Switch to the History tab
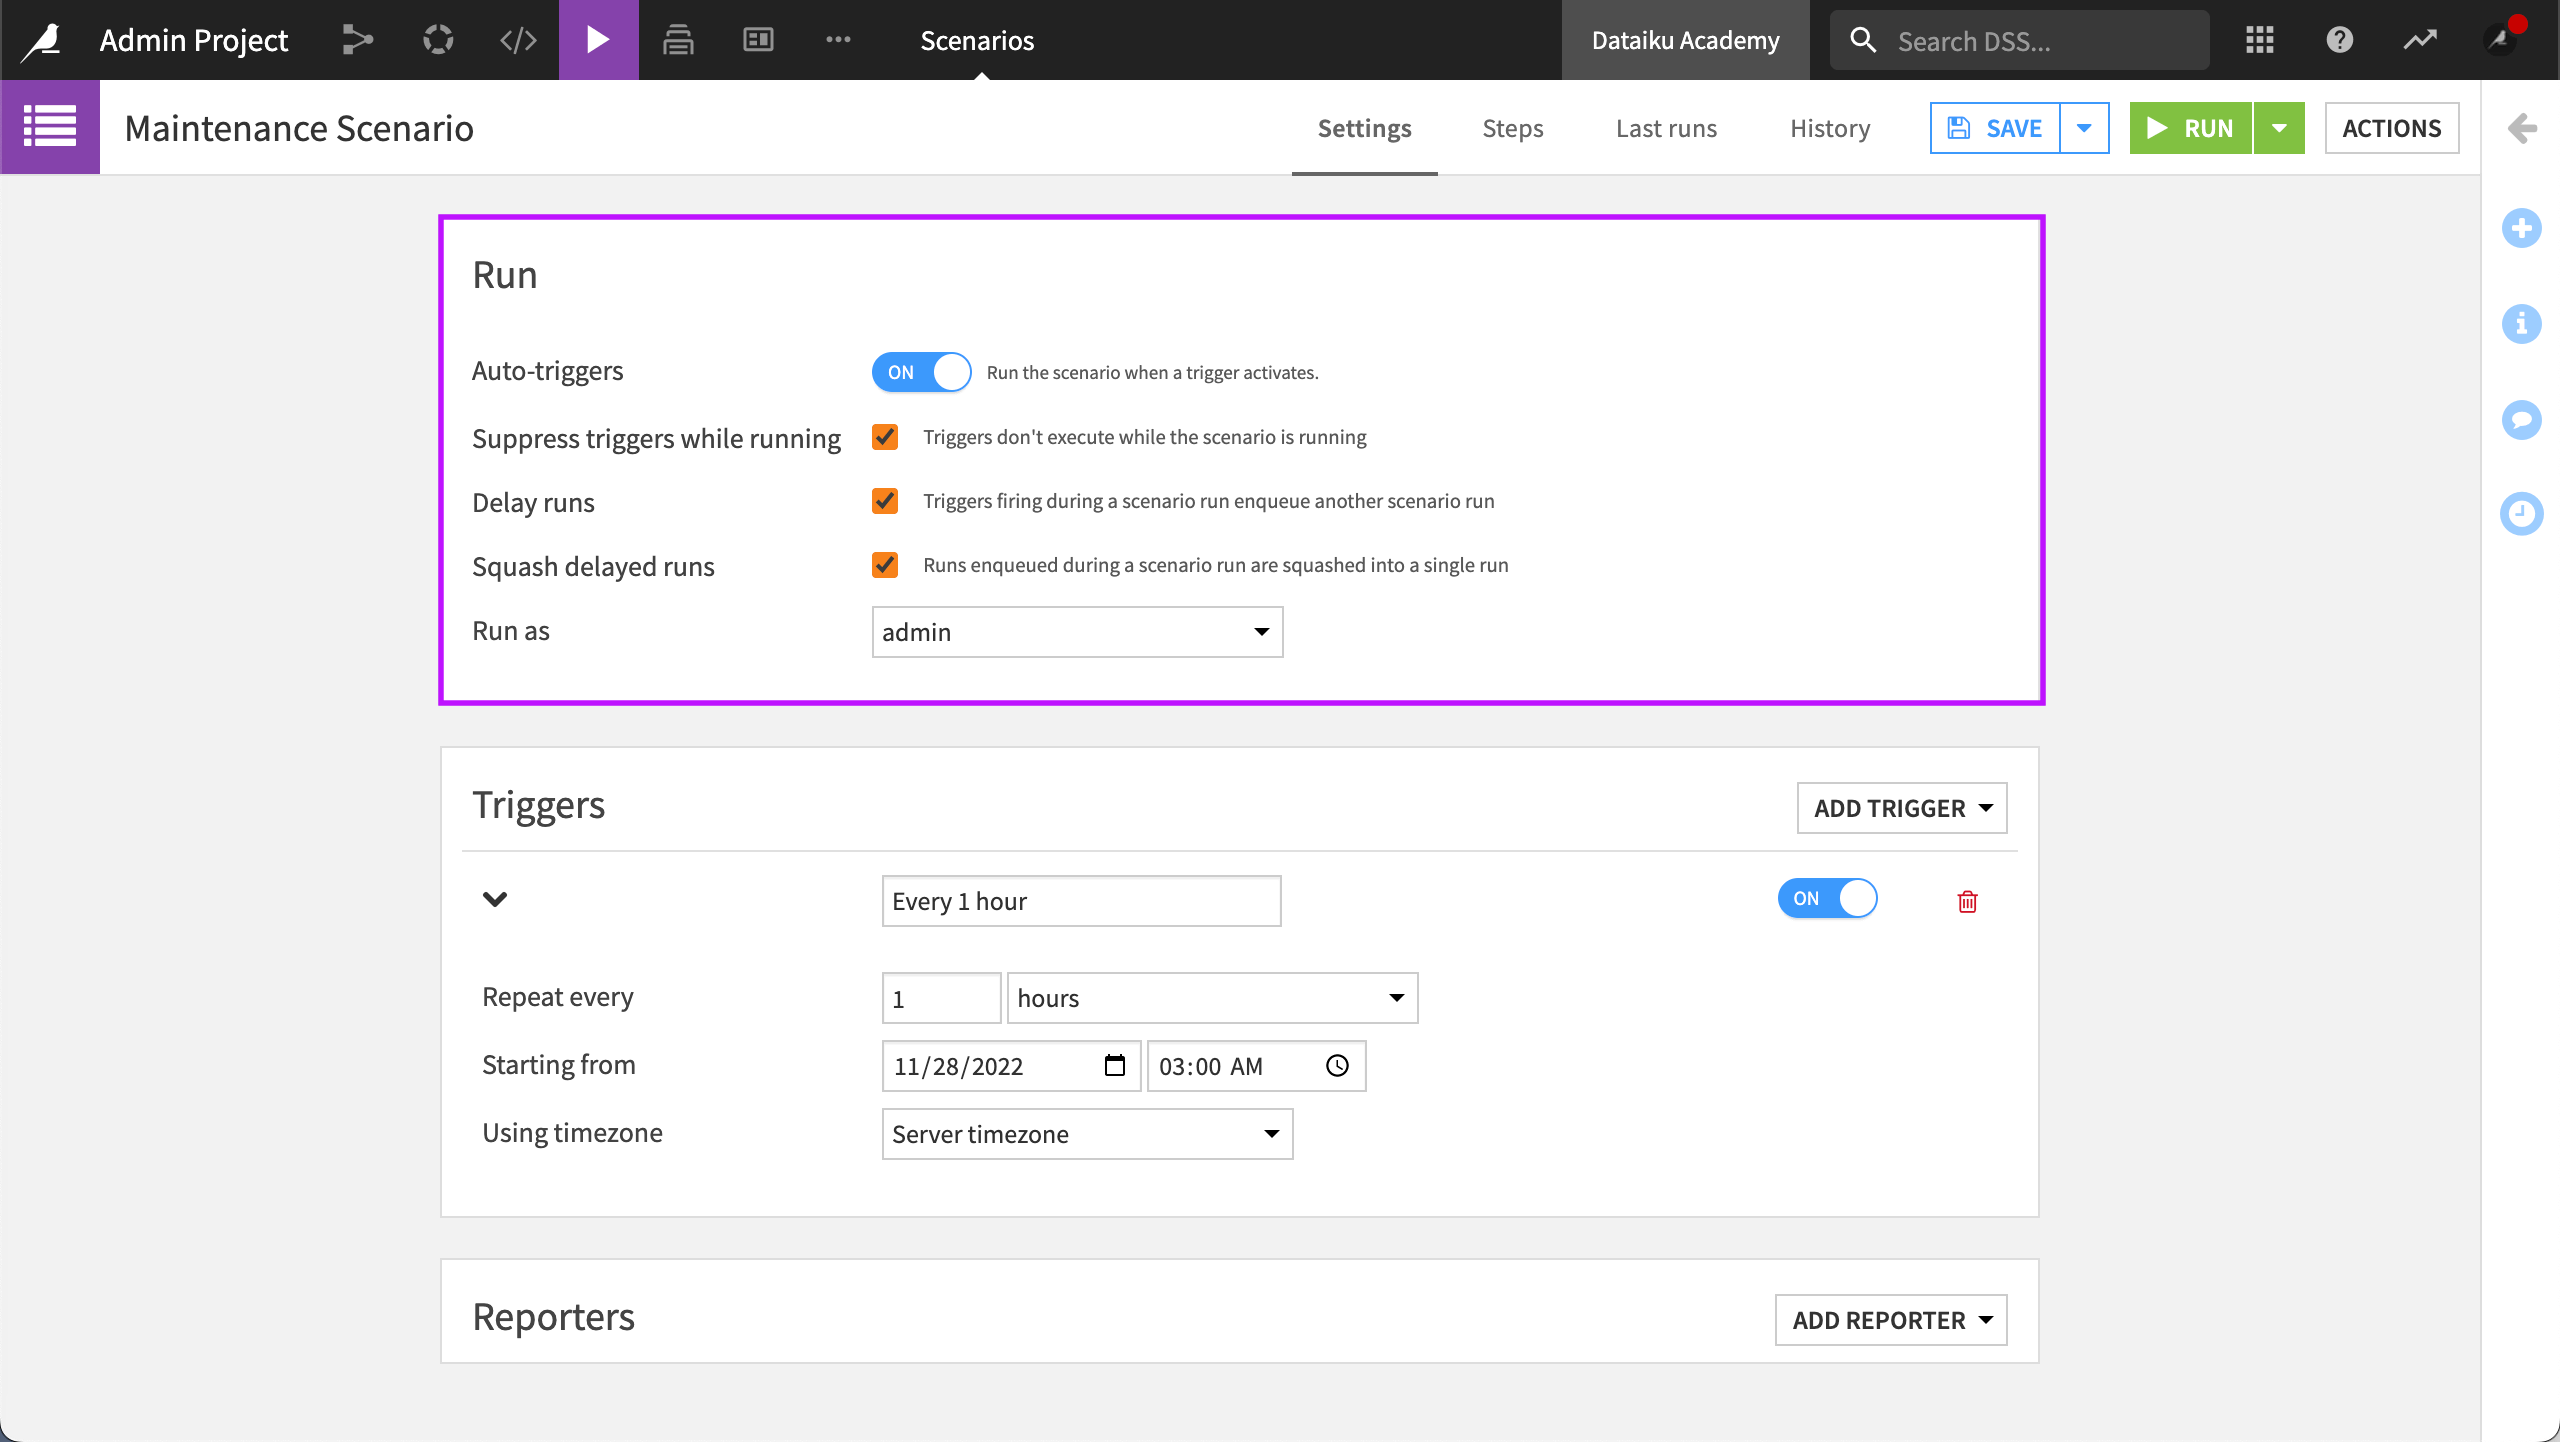The width and height of the screenshot is (2560, 1442). 1829,128
